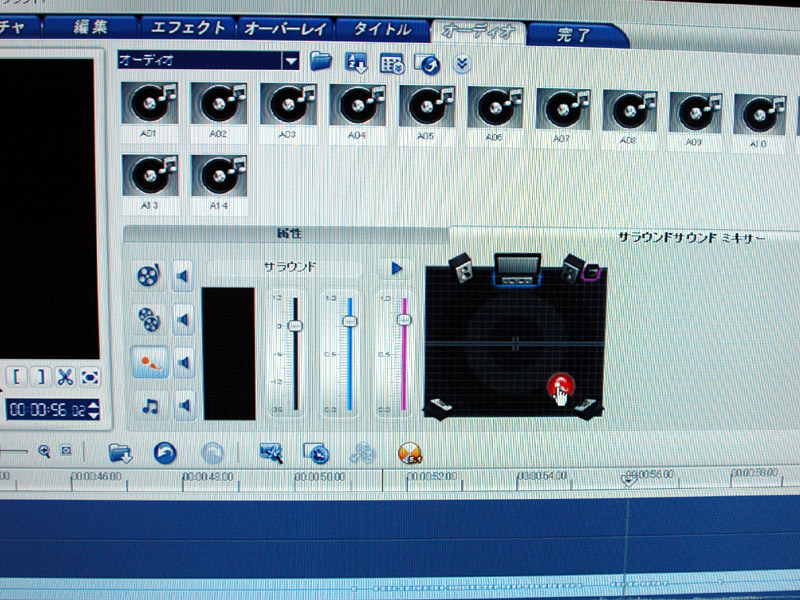Open the サラウンドサウンド ミキサー tab

pos(691,238)
